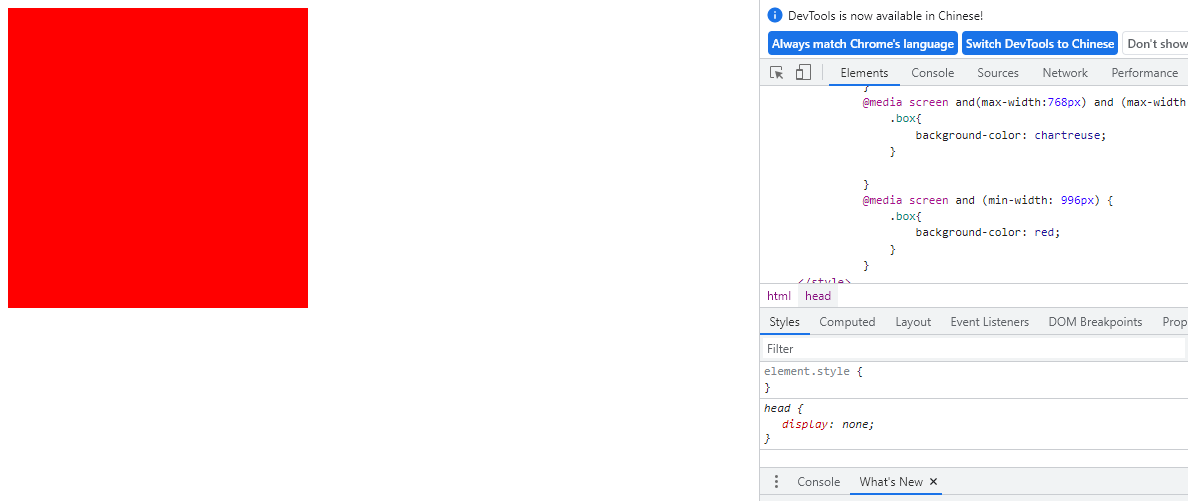Click the red box on the page
This screenshot has height=501, width=1188.
(158, 158)
